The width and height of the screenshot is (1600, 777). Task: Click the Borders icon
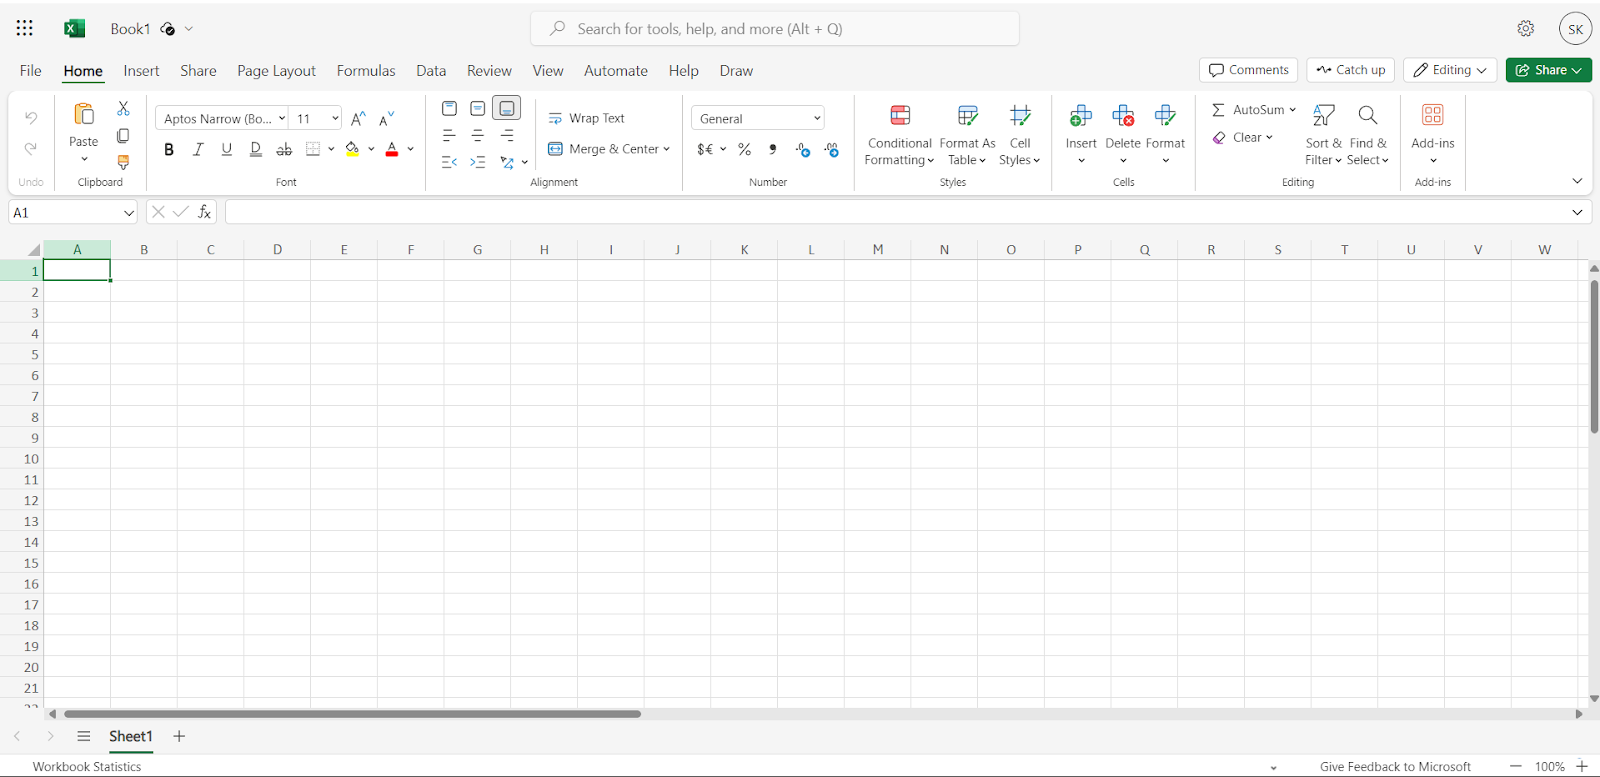tap(313, 149)
